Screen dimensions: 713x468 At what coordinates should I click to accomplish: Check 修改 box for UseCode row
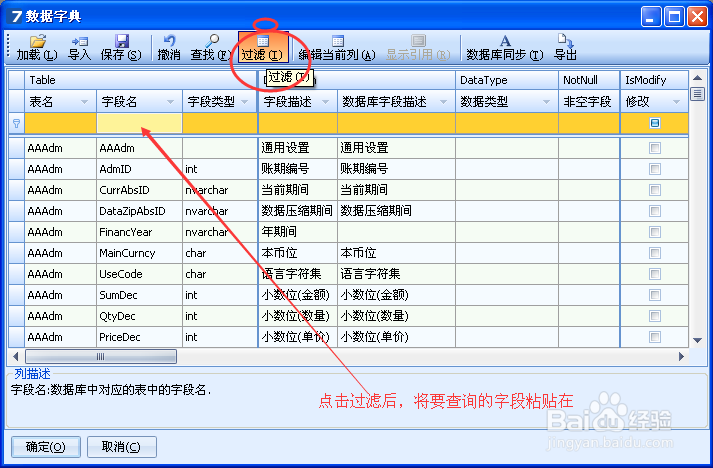(x=655, y=274)
